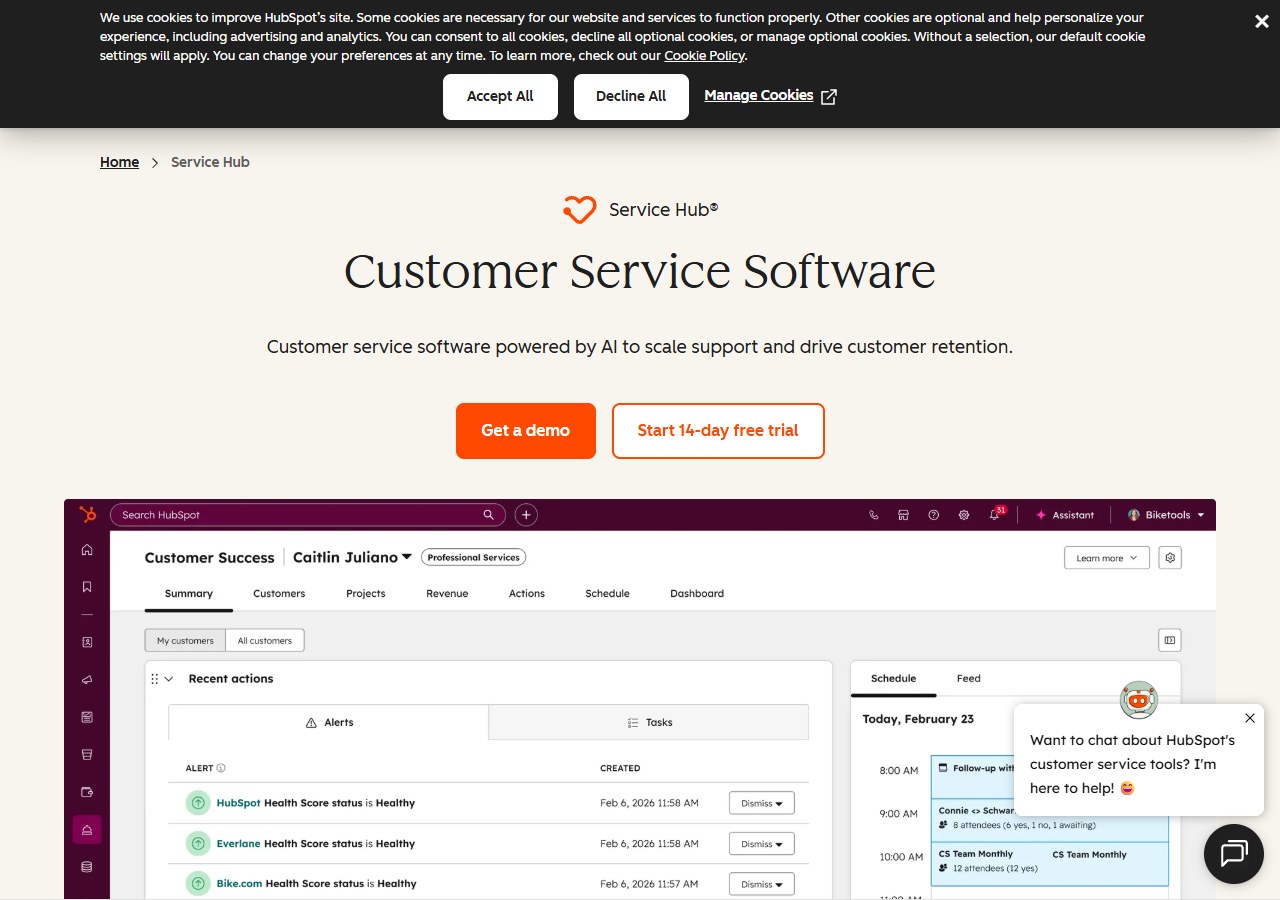Image resolution: width=1280 pixels, height=900 pixels.
Task: Open the notifications bell with 31 badge
Action: click(x=996, y=514)
